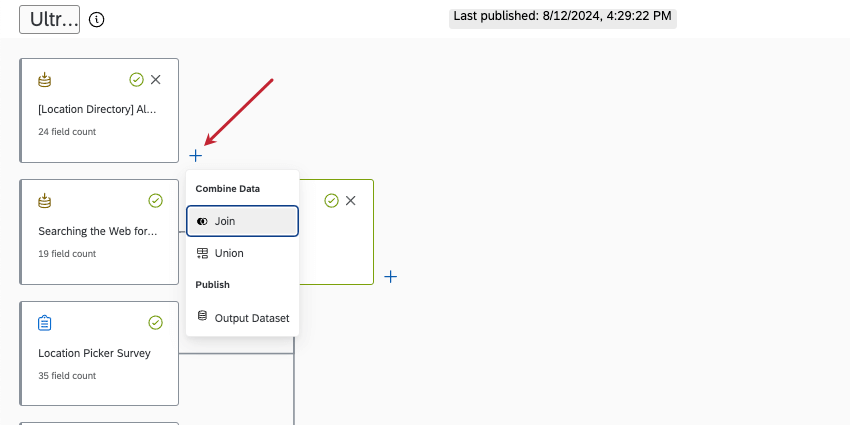Select the 'Searching the Web for...' node title
Screen dimensions: 850x425
(98, 231)
